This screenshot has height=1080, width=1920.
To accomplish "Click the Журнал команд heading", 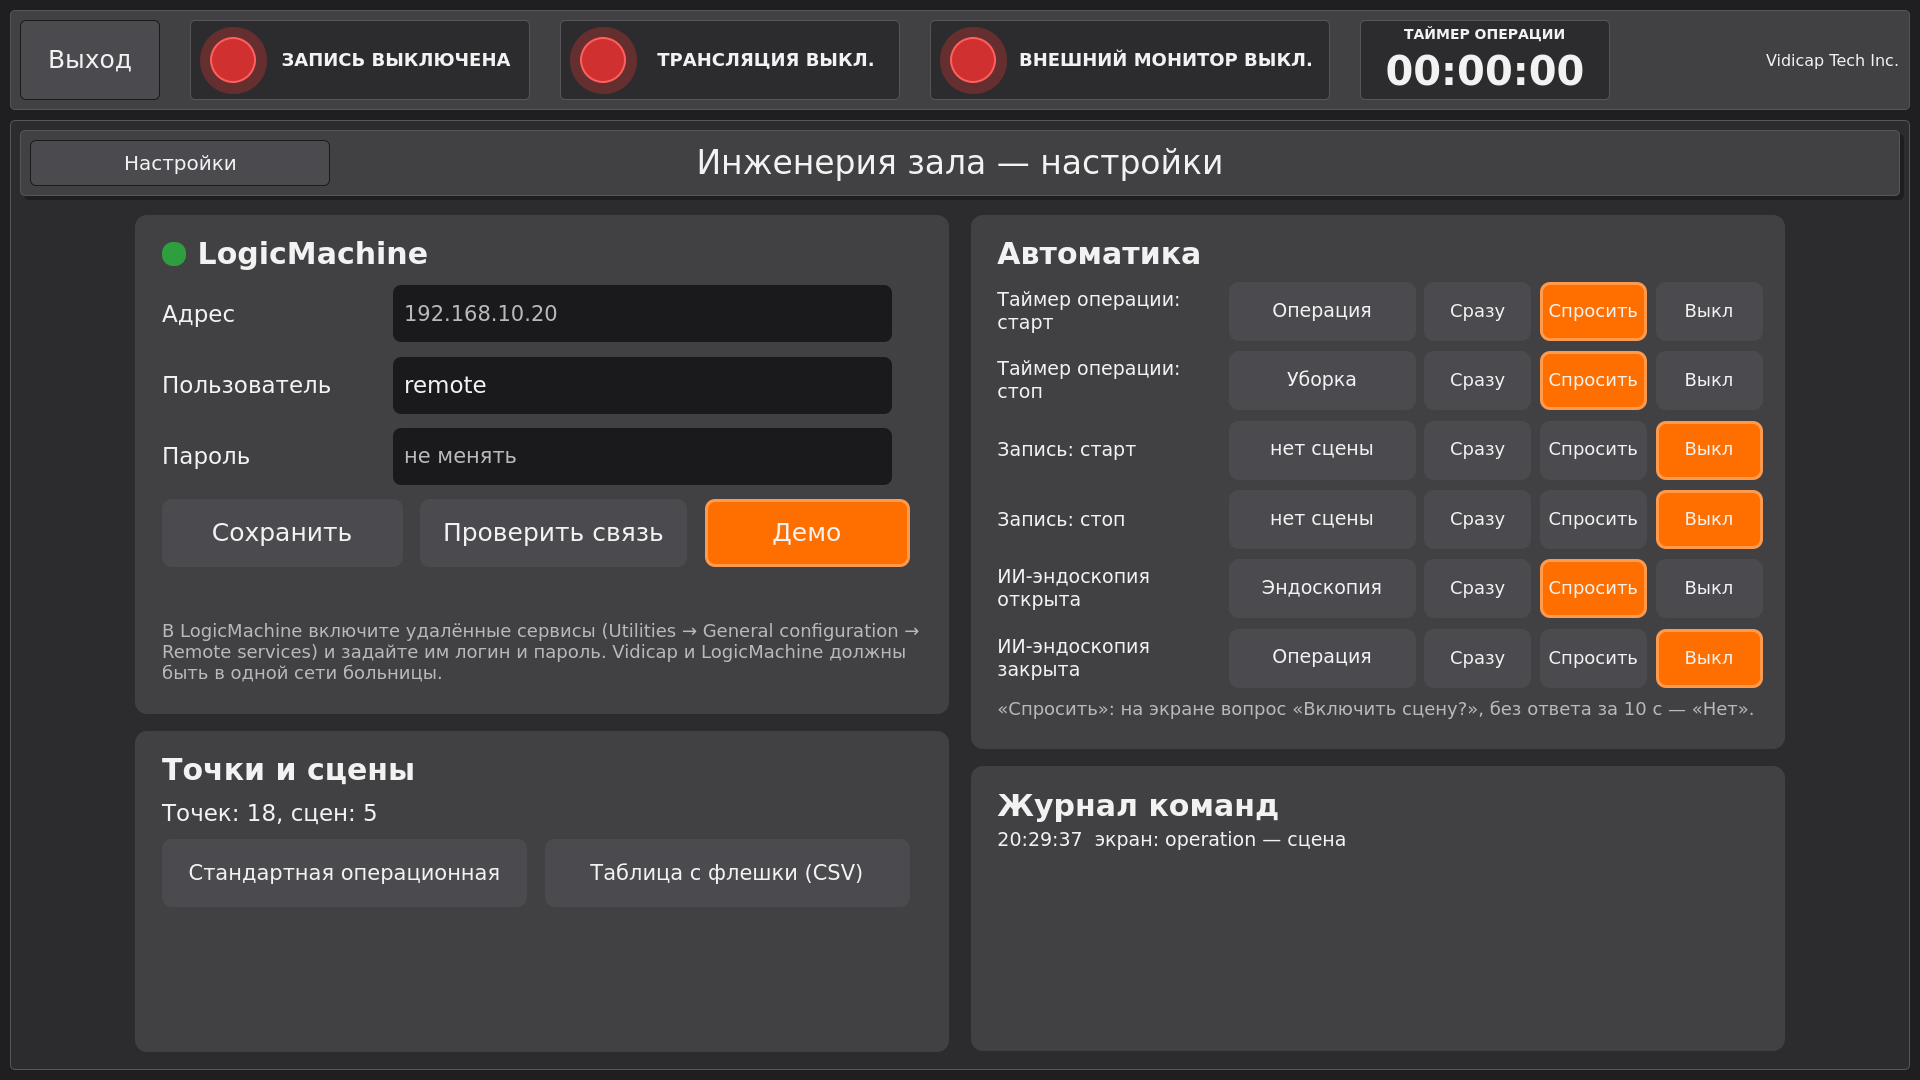I will click(x=1137, y=806).
